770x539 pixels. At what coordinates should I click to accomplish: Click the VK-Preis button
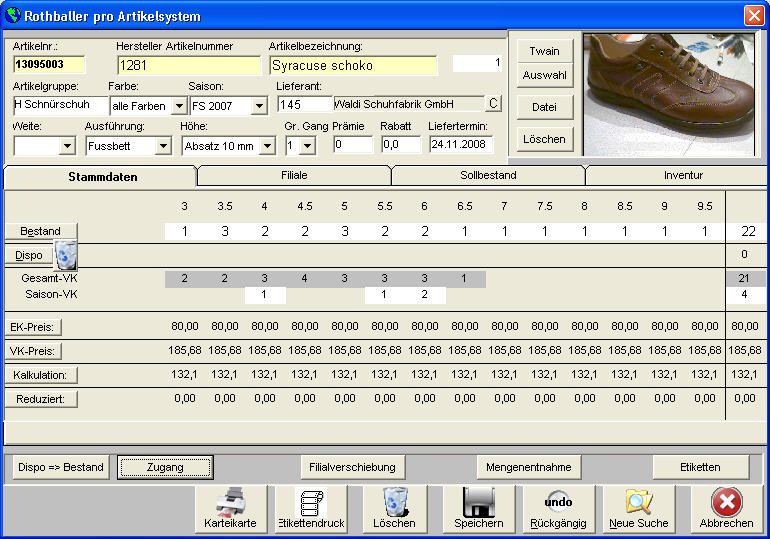(x=32, y=351)
